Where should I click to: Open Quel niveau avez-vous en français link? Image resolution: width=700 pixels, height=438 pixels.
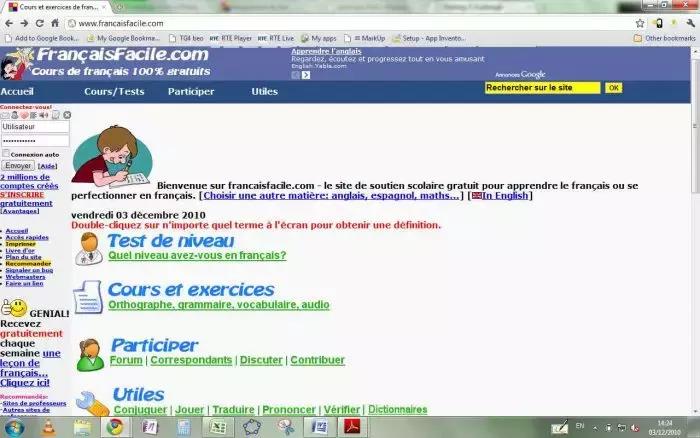(197, 255)
